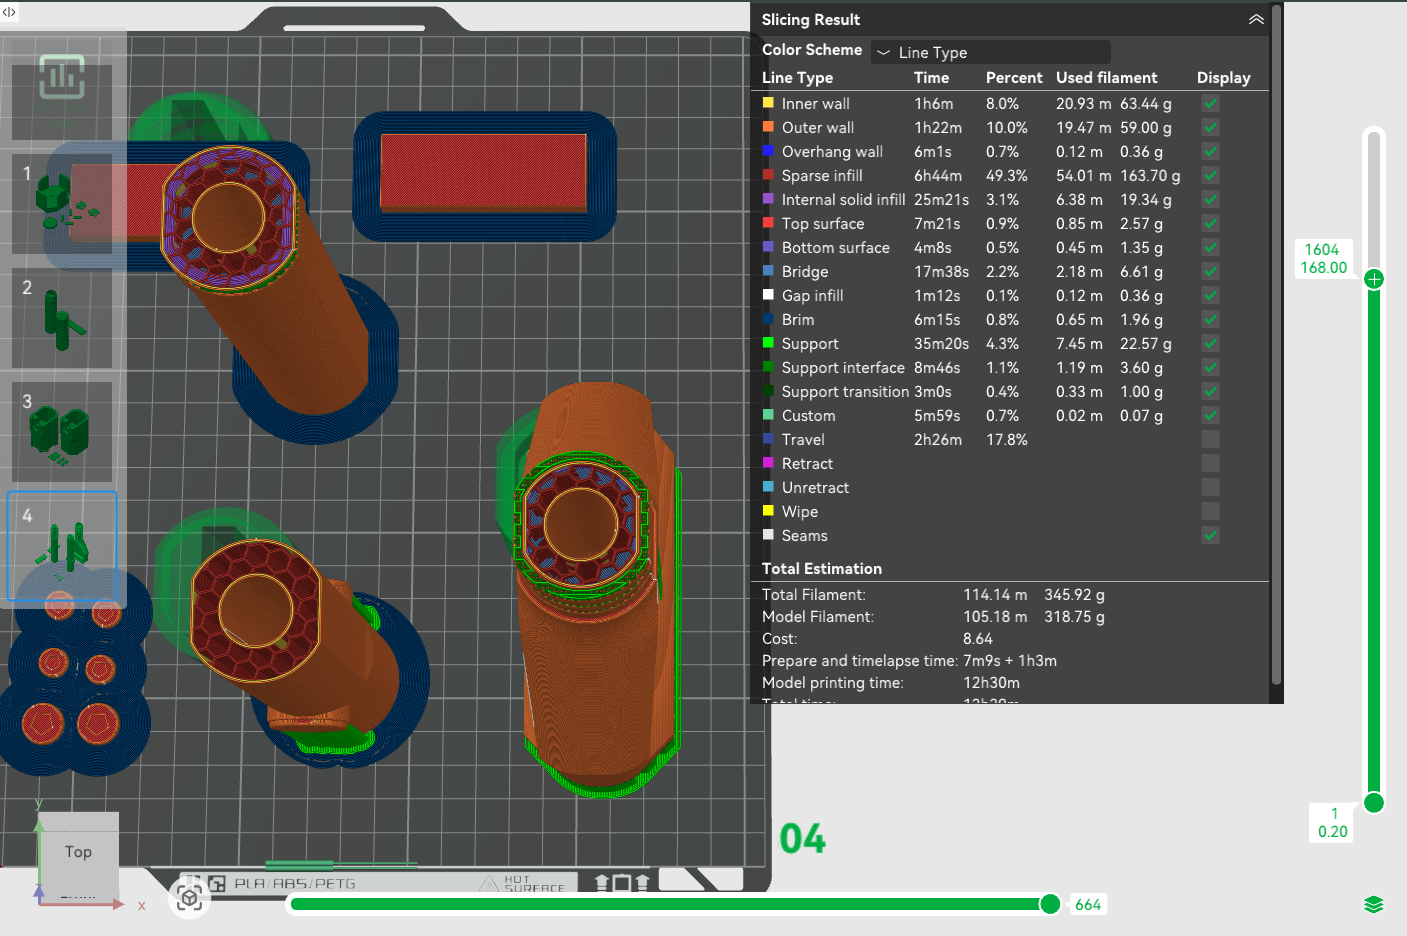Disable Sparse infill display
1407x936 pixels.
pyautogui.click(x=1210, y=175)
